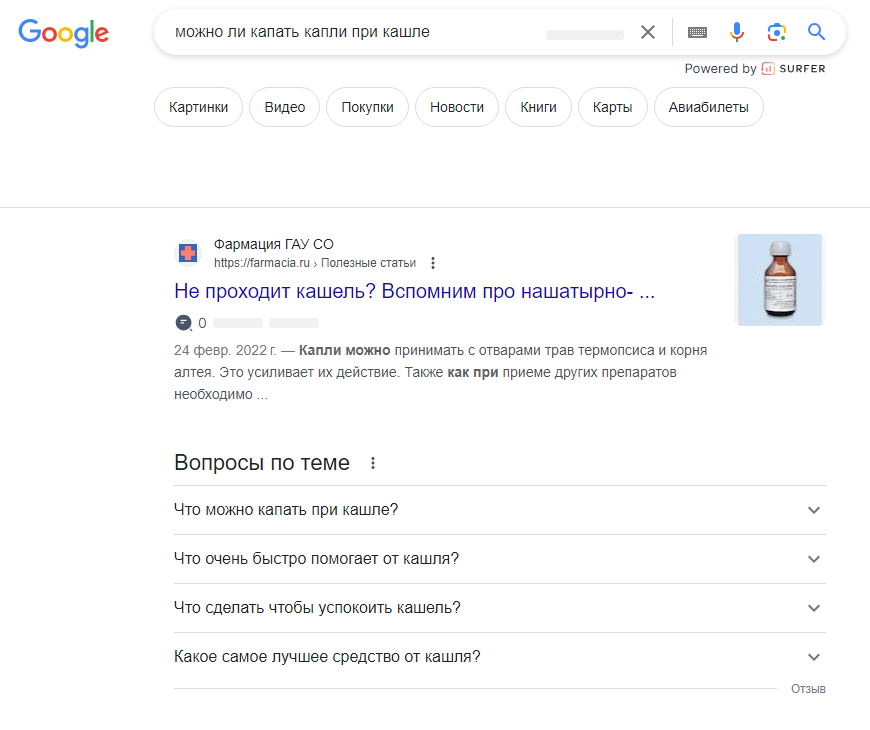870x730 pixels.
Task: Open the medicine bottle thumbnail image
Action: tap(779, 279)
